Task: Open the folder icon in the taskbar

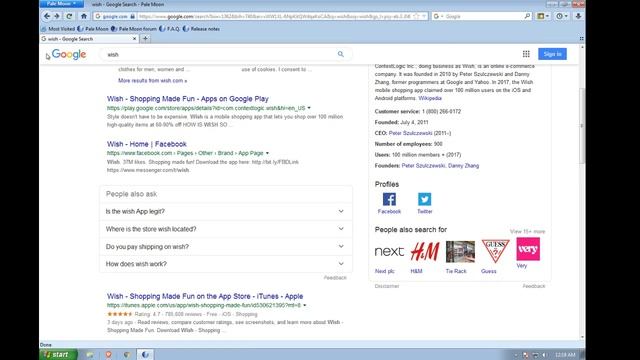Action: coord(90,354)
